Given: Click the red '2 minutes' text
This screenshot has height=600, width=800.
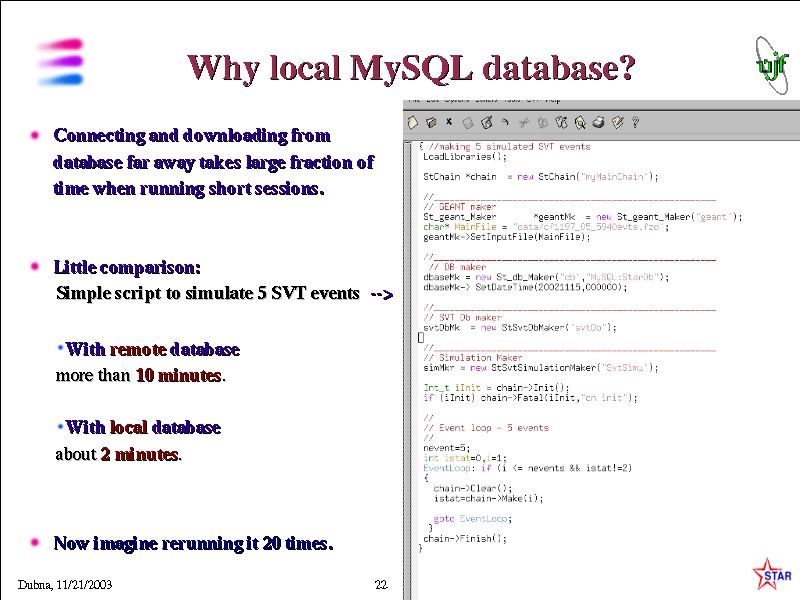Looking at the screenshot, I should 140,454.
